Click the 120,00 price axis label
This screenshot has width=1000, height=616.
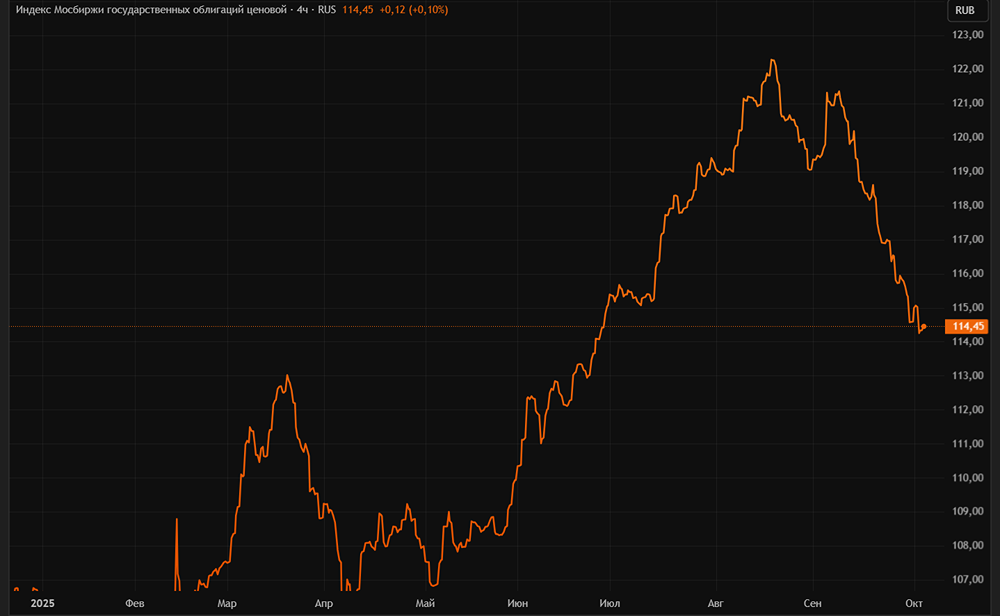coord(967,137)
